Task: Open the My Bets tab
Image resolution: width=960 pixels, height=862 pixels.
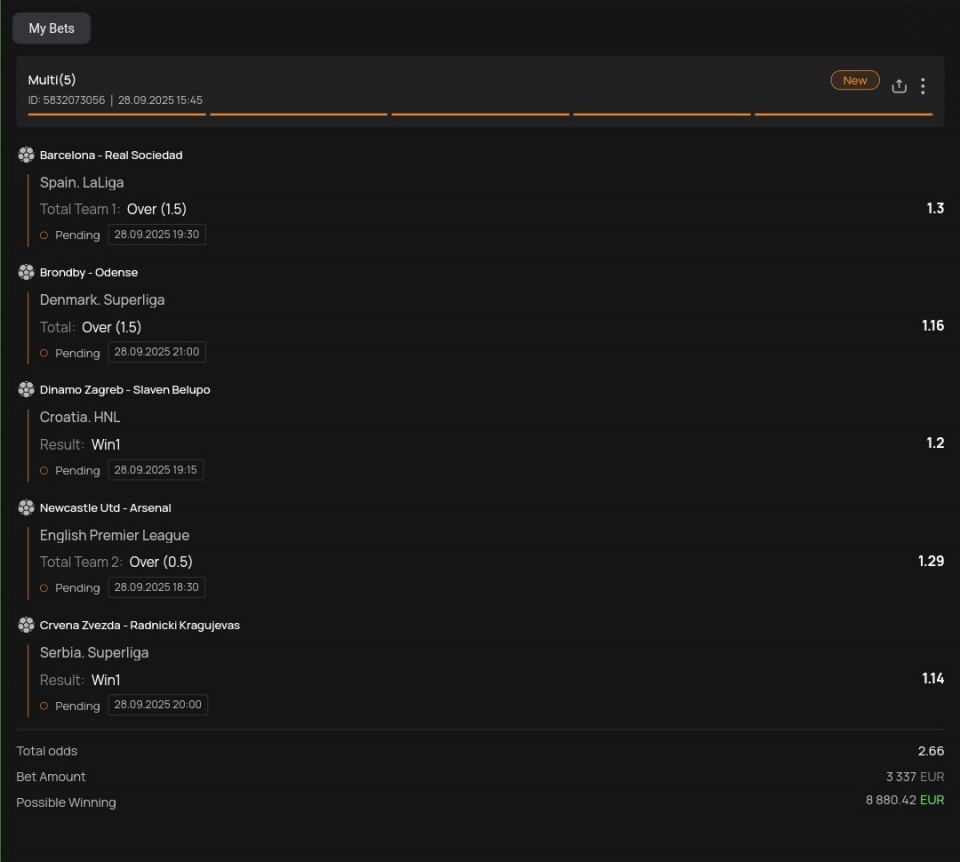Action: point(51,28)
